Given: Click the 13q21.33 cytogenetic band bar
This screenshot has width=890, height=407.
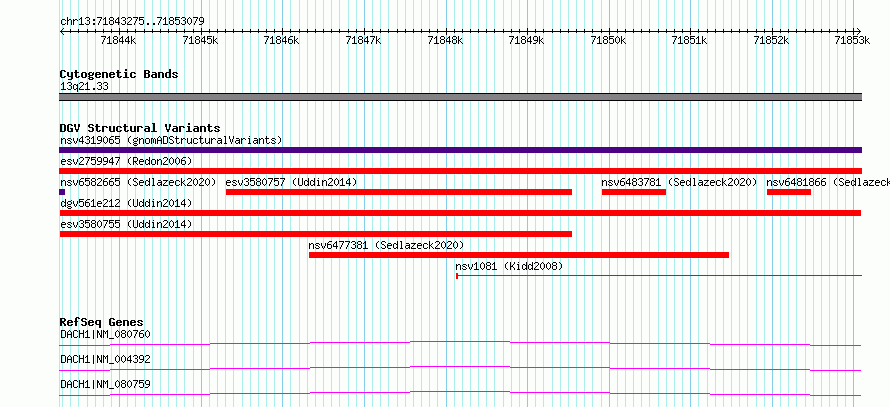Looking at the screenshot, I should tap(460, 97).
